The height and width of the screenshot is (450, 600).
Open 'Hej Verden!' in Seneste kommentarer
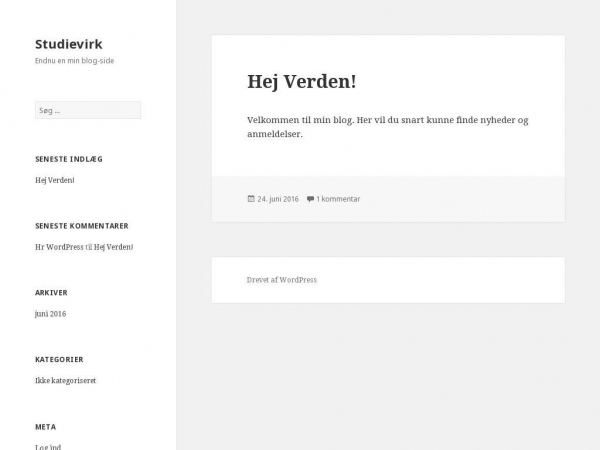point(114,247)
